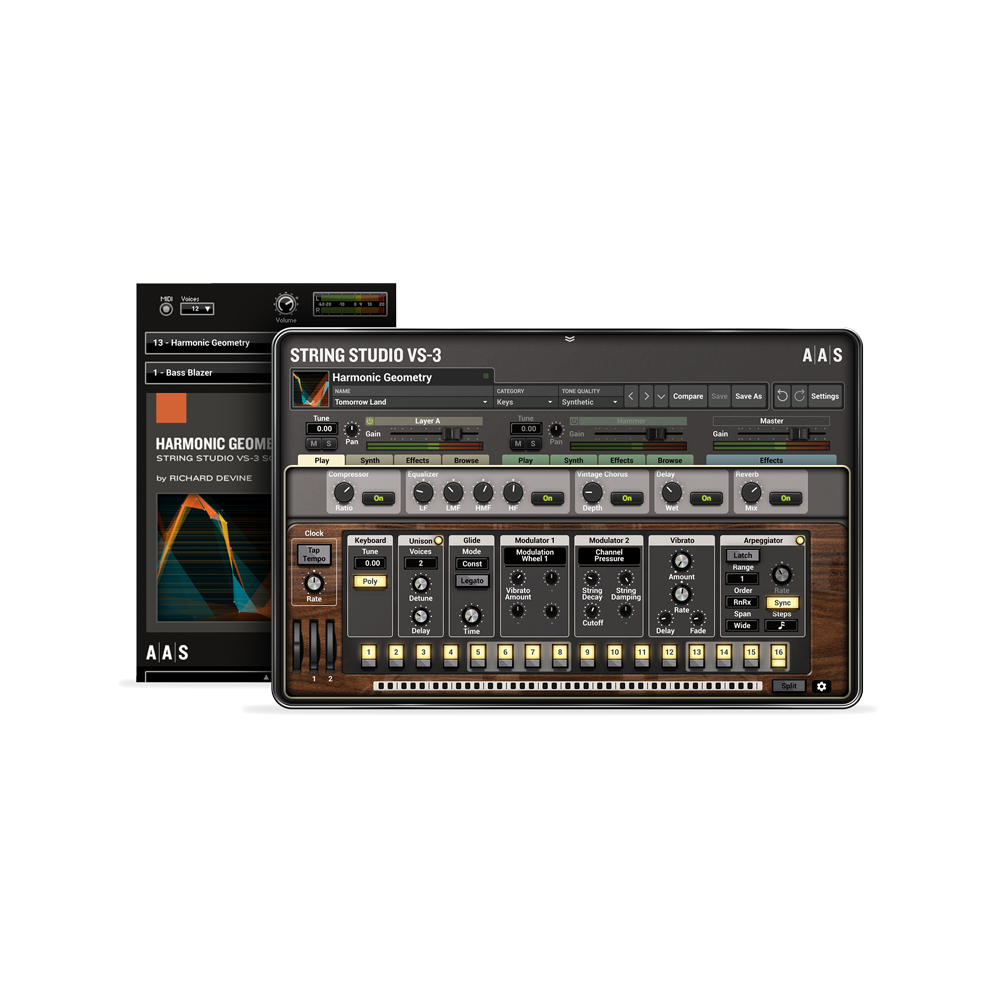The image size is (1000, 1000).
Task: Select Hammer layer Synth tab
Action: tap(573, 460)
